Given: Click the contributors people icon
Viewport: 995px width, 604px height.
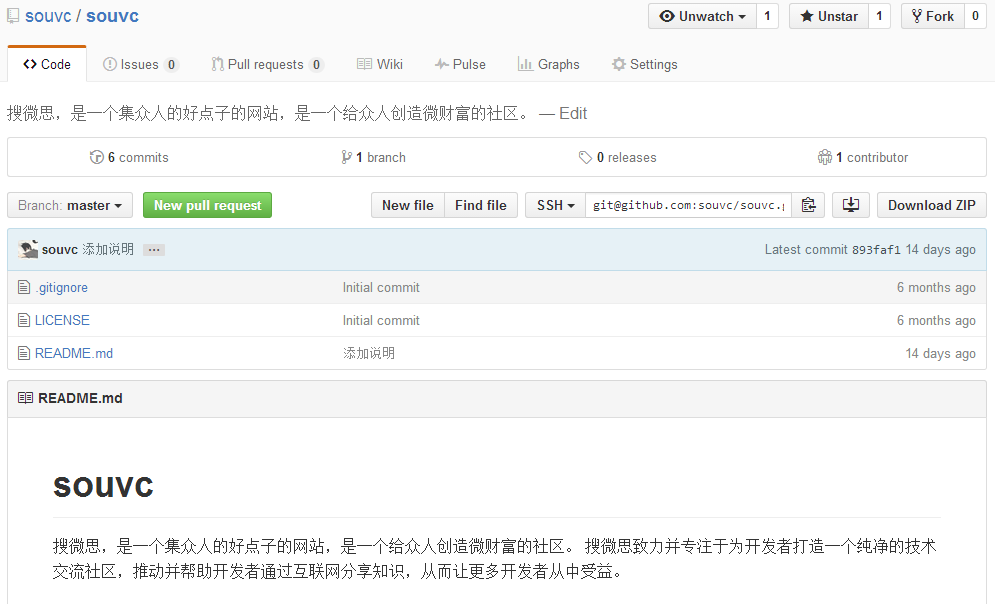Looking at the screenshot, I should (825, 157).
